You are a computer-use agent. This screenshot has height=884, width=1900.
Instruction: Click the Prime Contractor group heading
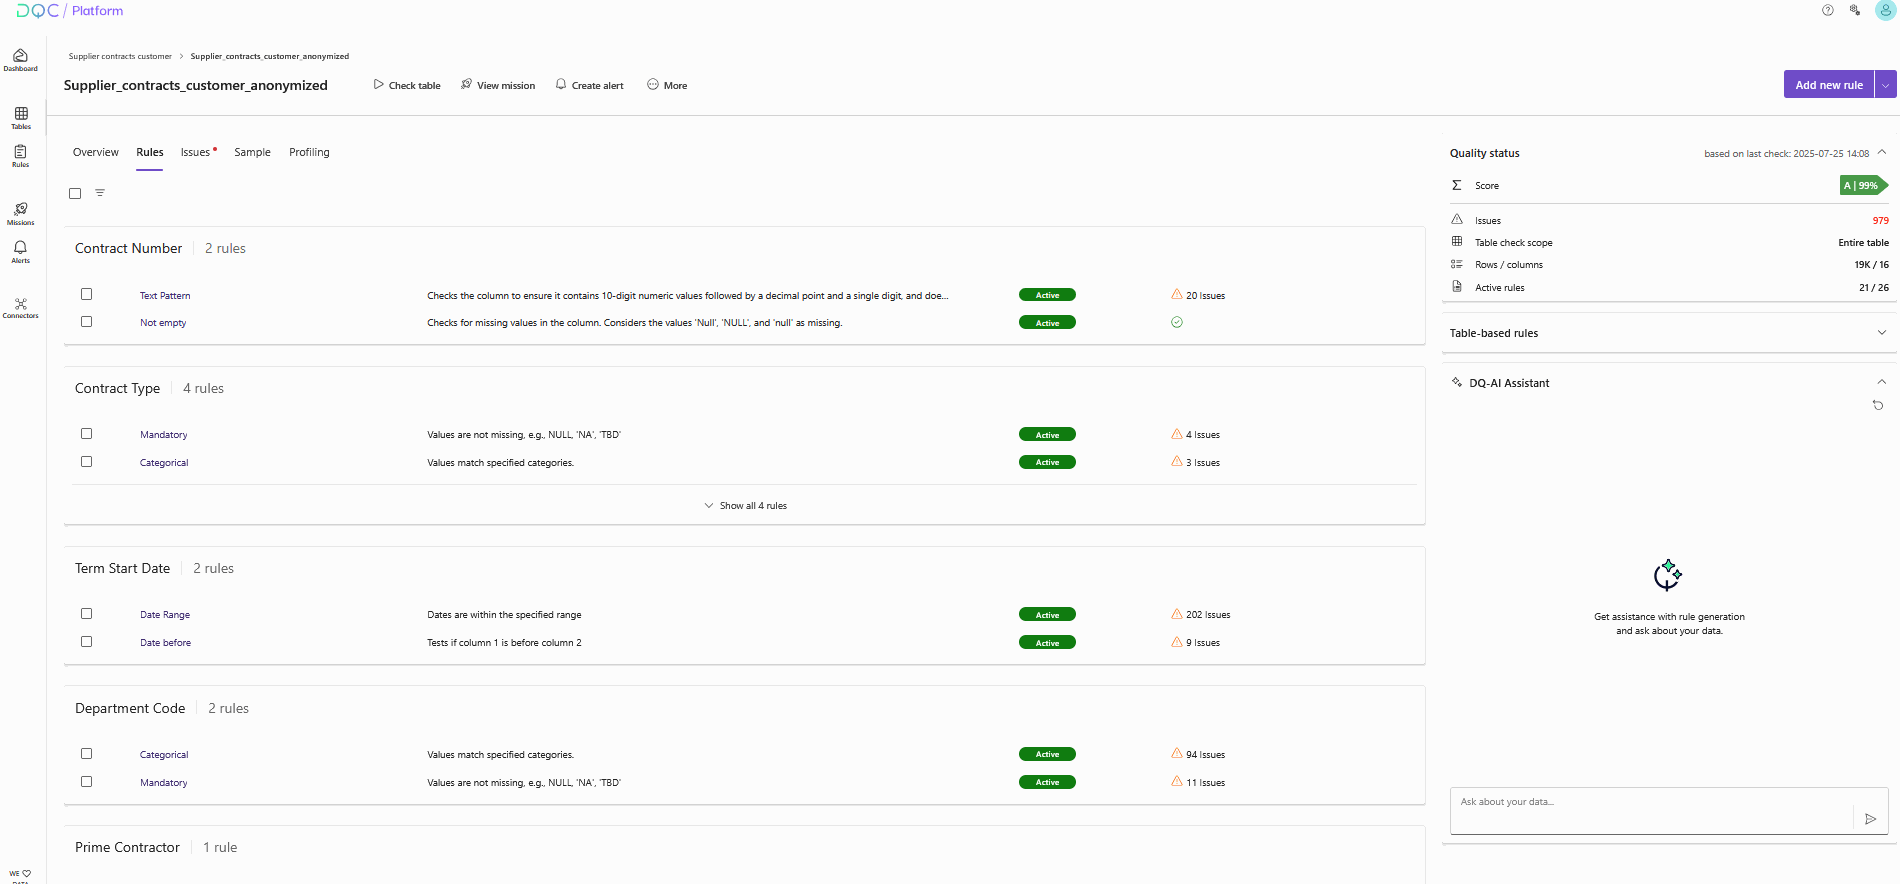click(127, 847)
